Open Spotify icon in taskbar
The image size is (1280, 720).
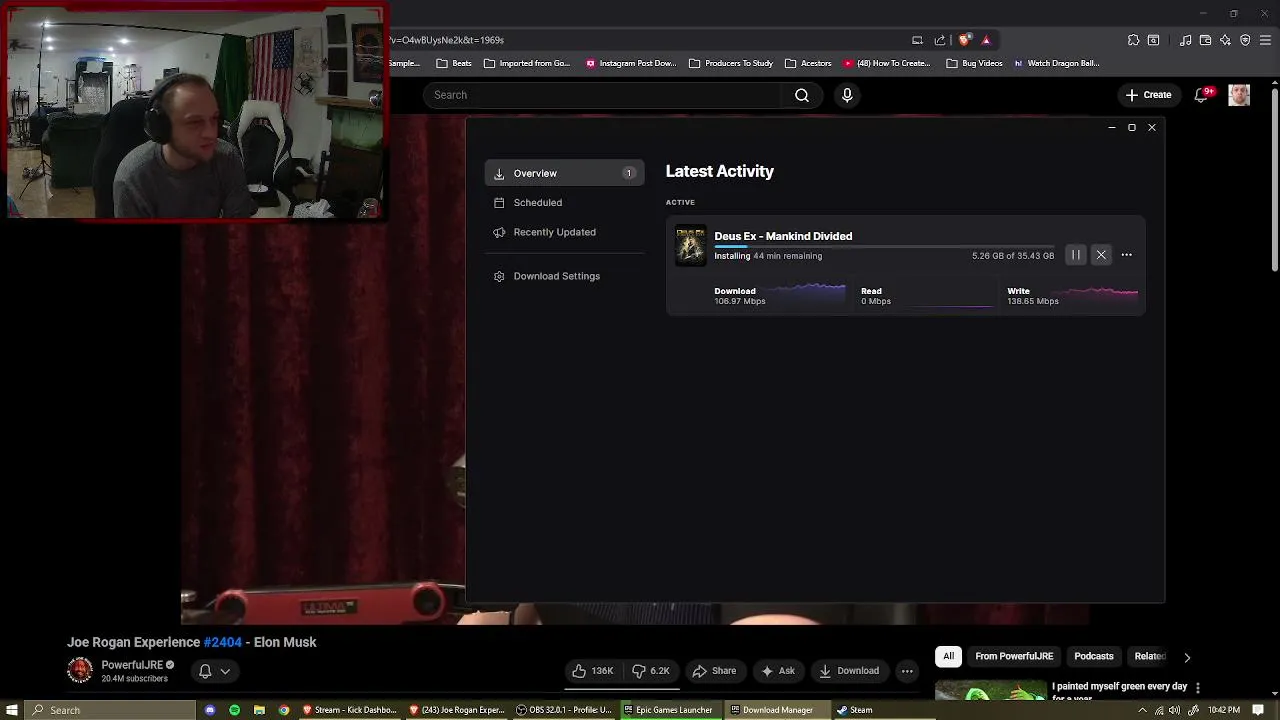234,710
